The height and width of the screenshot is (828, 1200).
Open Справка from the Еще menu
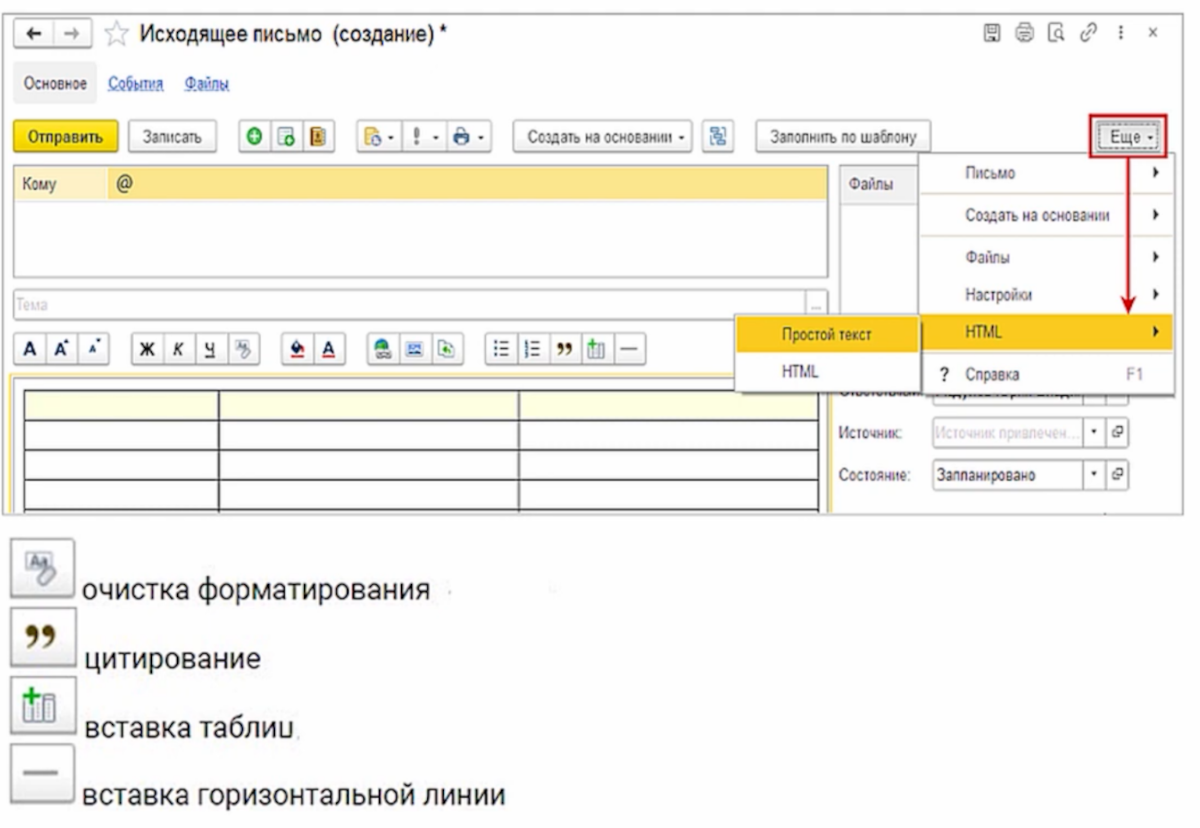[x=1045, y=375]
